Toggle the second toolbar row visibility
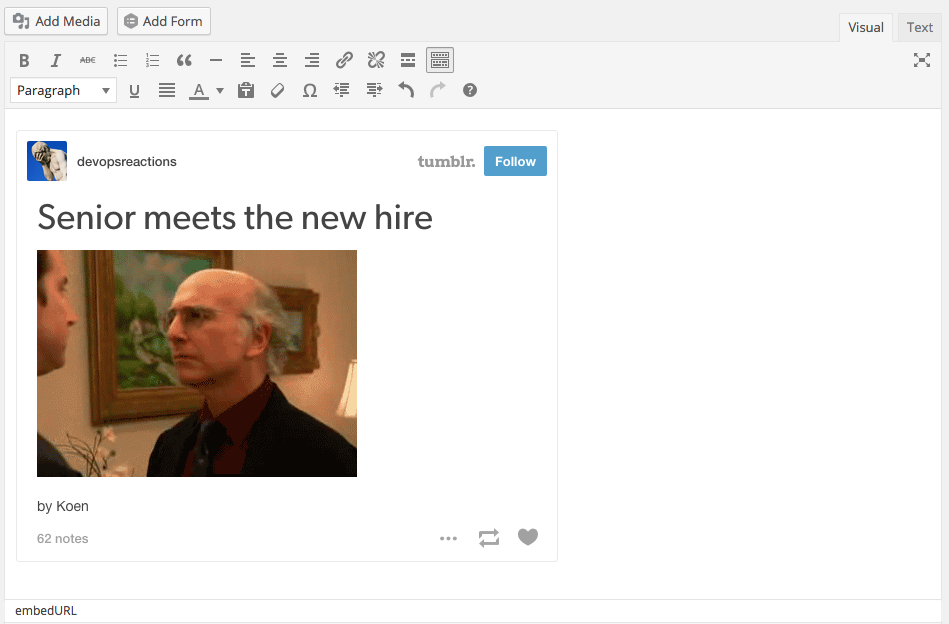 (440, 61)
